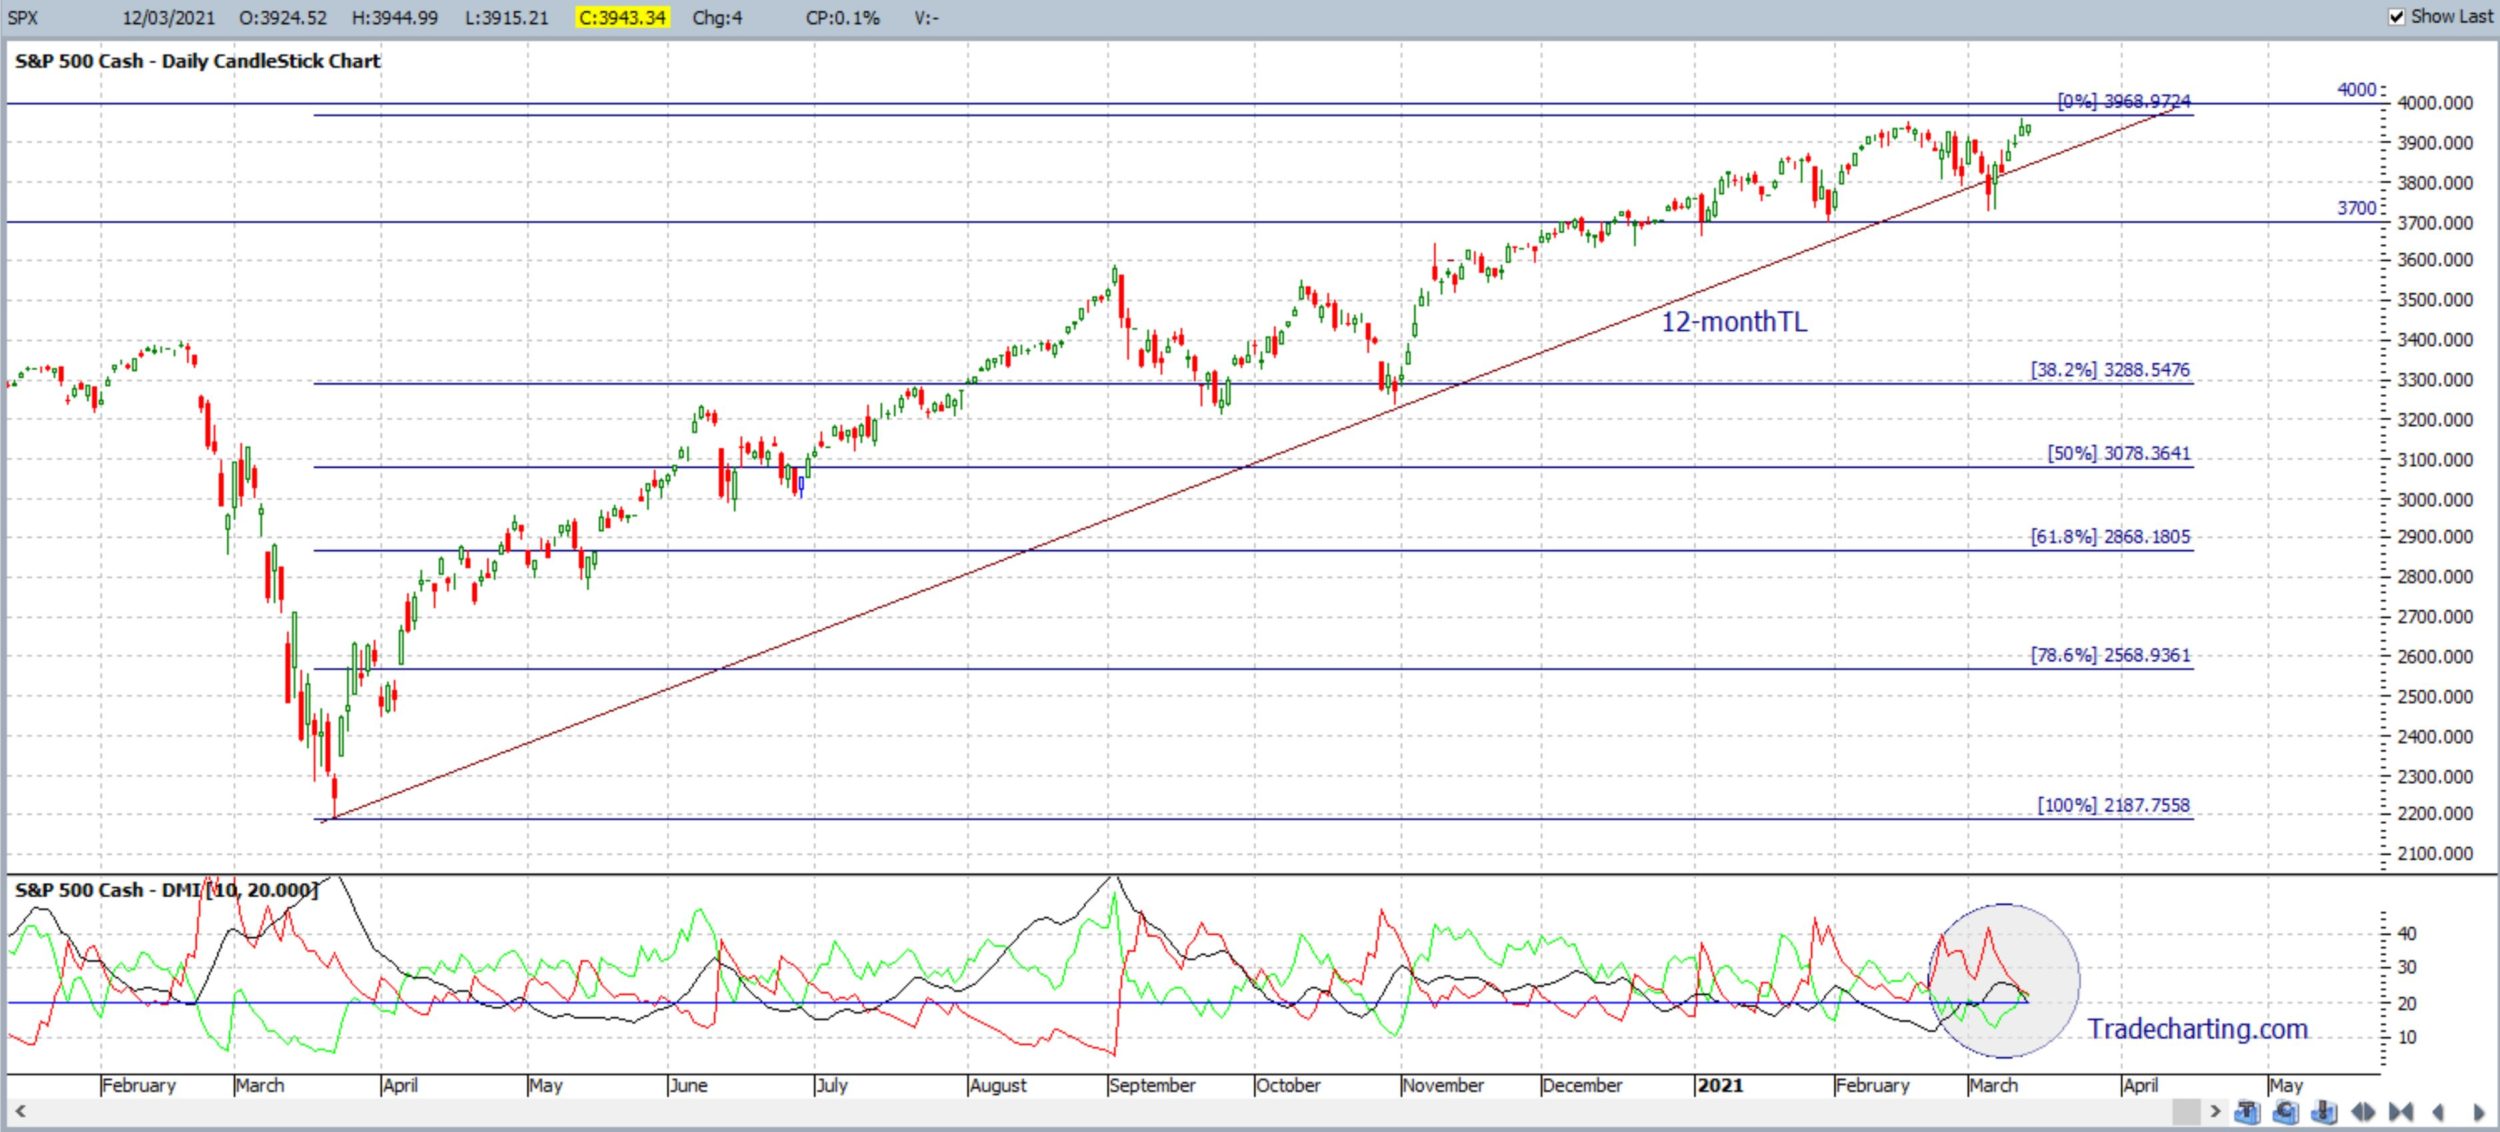Click the V:- volume field in header
Viewport: 2500px width, 1132px height.
click(x=926, y=17)
